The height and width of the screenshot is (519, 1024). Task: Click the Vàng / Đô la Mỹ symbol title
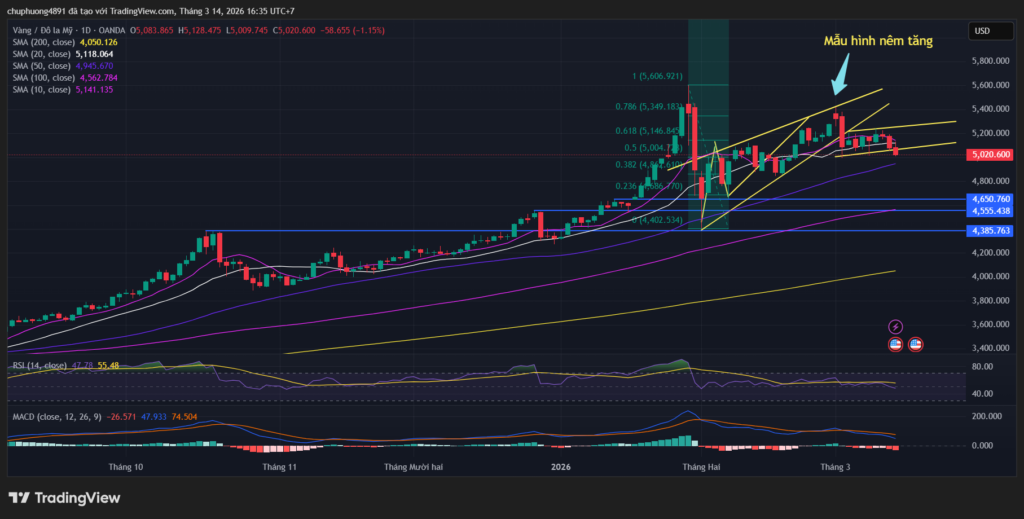tap(43, 31)
